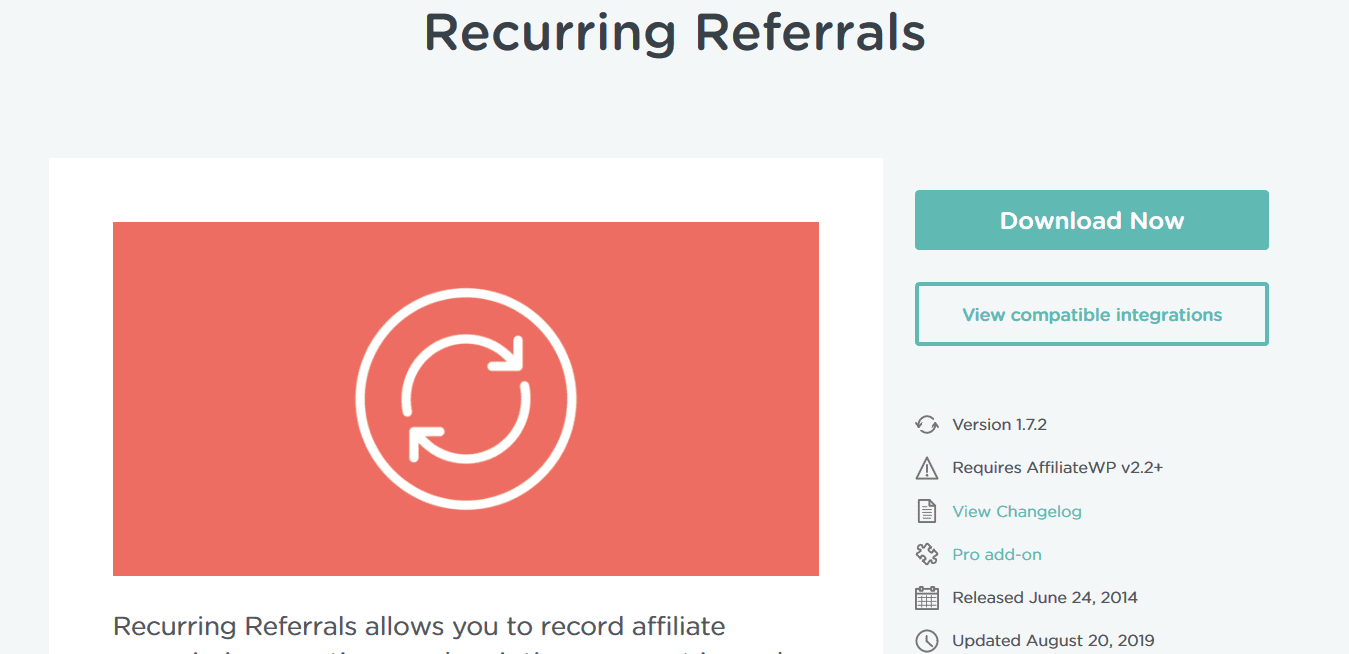
Task: Click the warning triangle icon beside Requires AffiliateWP
Action: [x=927, y=468]
